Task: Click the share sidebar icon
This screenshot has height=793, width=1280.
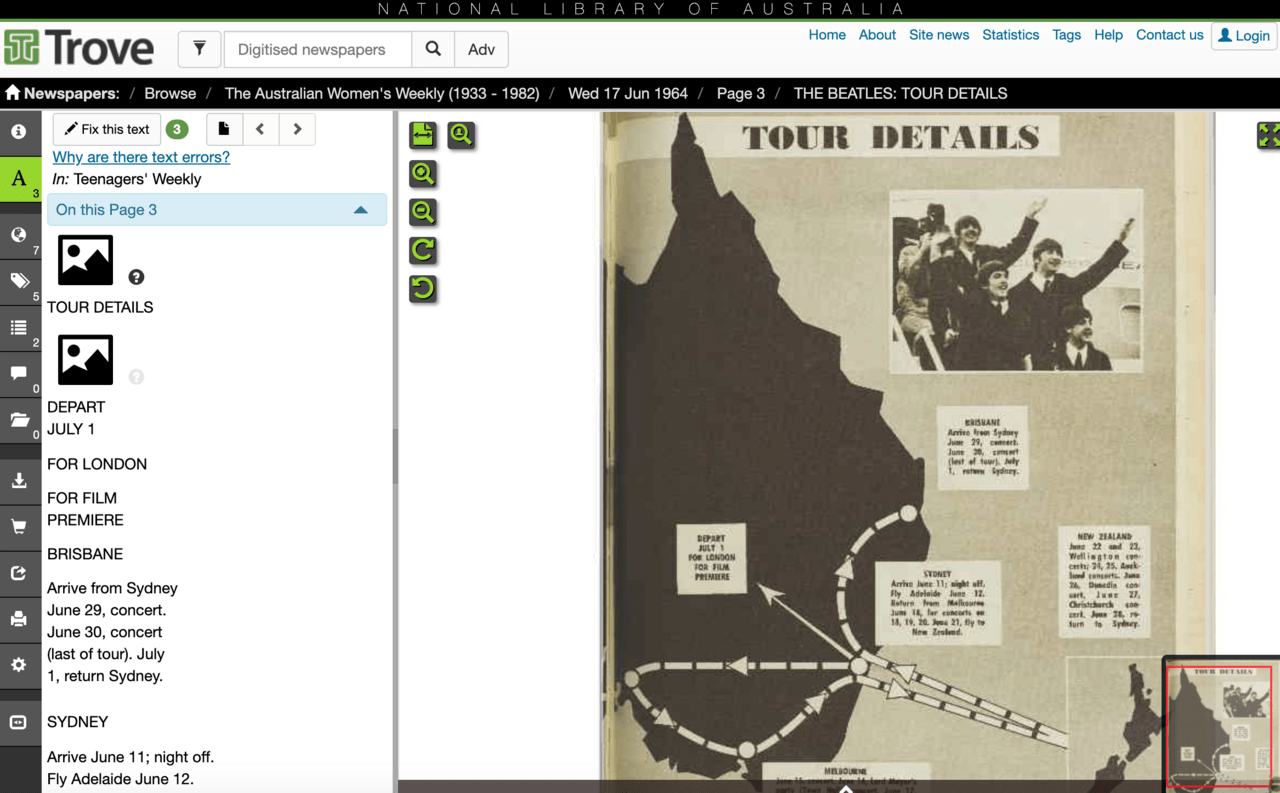Action: (19, 573)
